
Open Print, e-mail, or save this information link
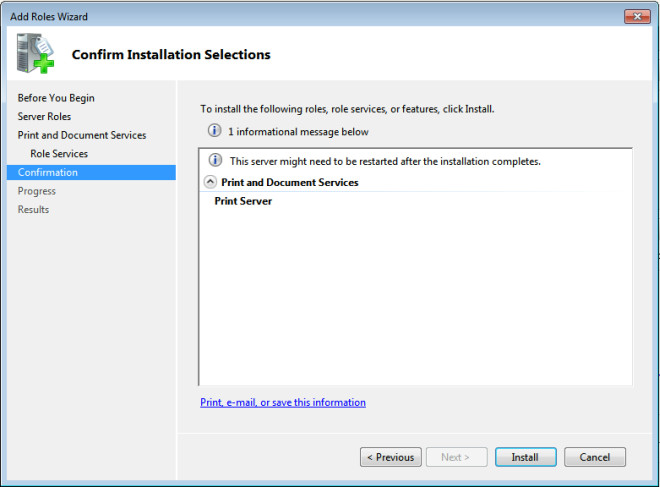[283, 402]
